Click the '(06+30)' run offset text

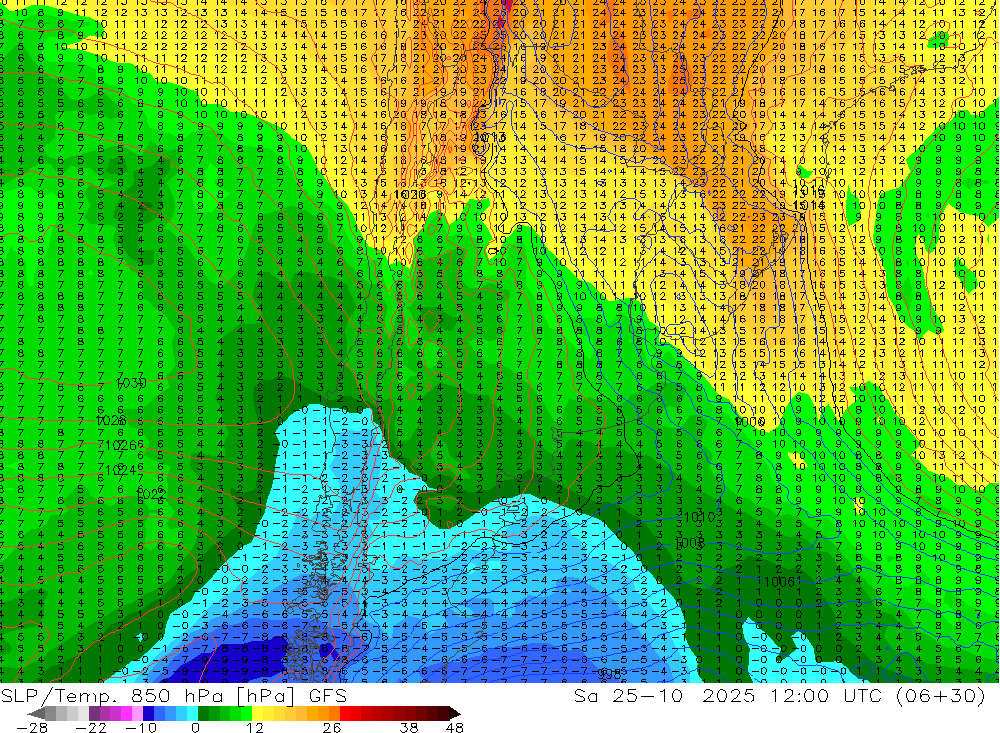(x=941, y=695)
